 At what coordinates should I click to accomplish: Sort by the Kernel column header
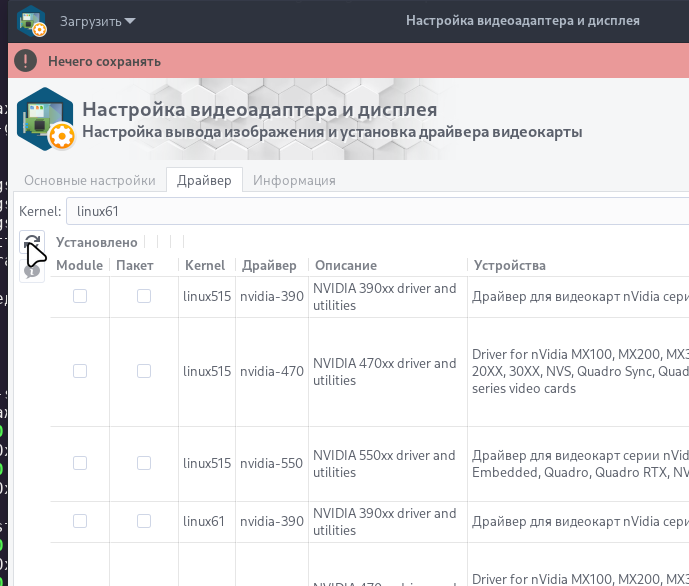(x=205, y=265)
